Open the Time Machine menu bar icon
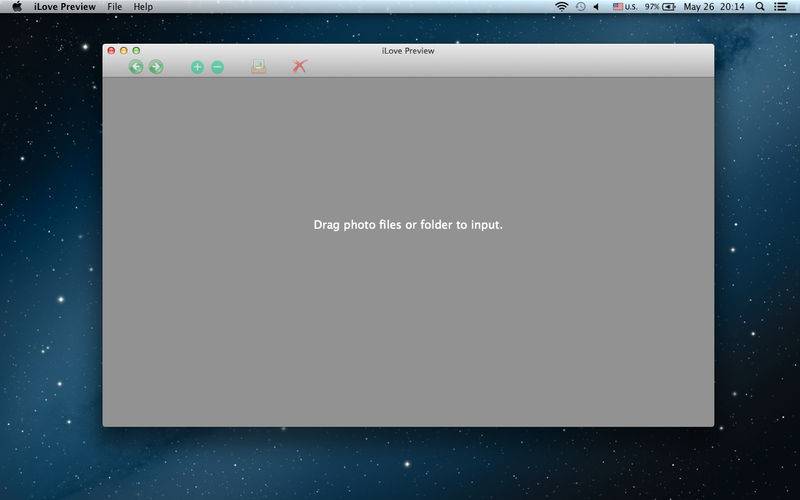800x500 pixels. point(581,7)
